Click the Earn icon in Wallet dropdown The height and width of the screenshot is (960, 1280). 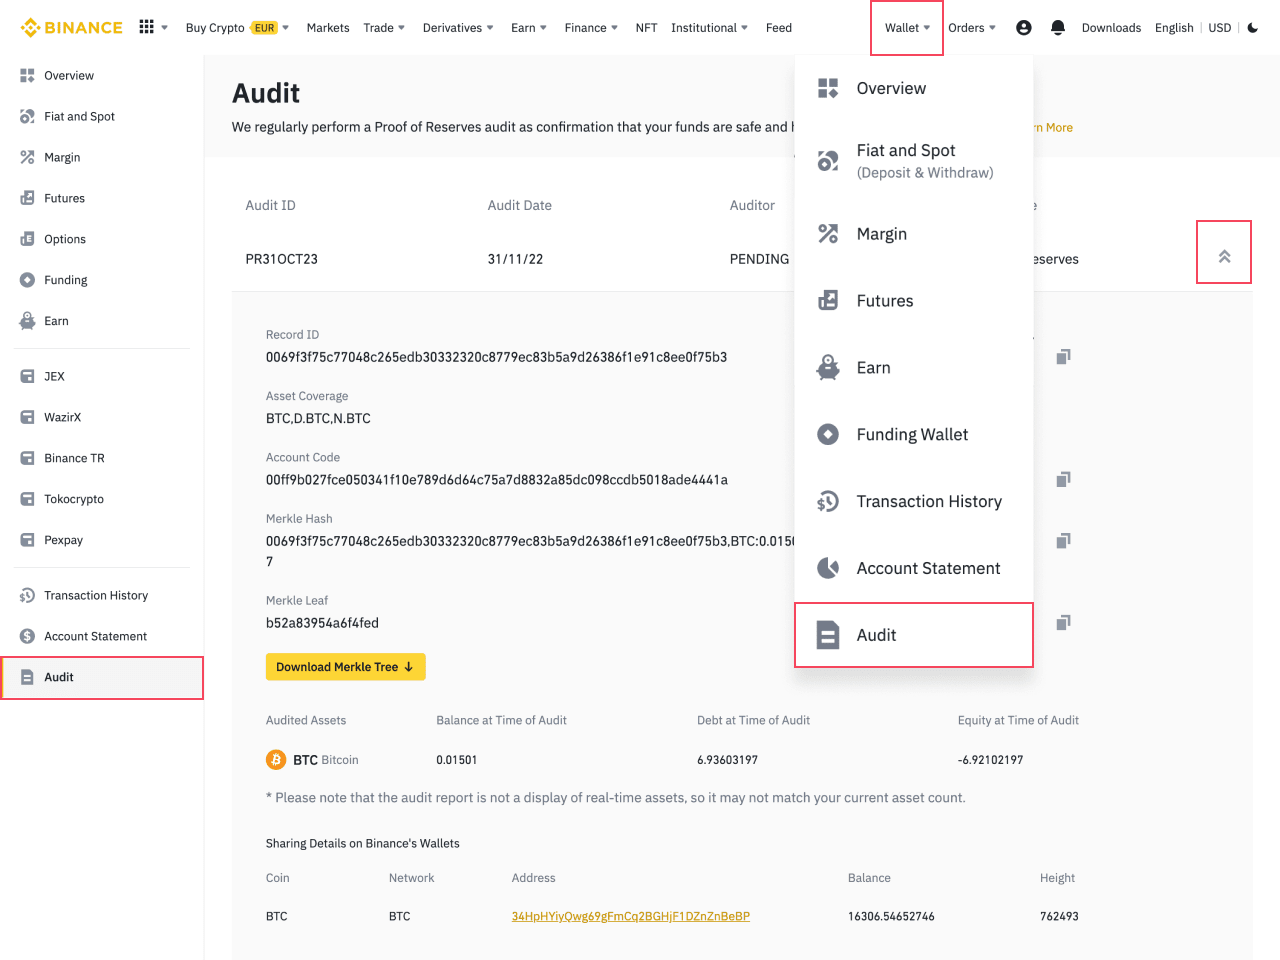coord(828,368)
